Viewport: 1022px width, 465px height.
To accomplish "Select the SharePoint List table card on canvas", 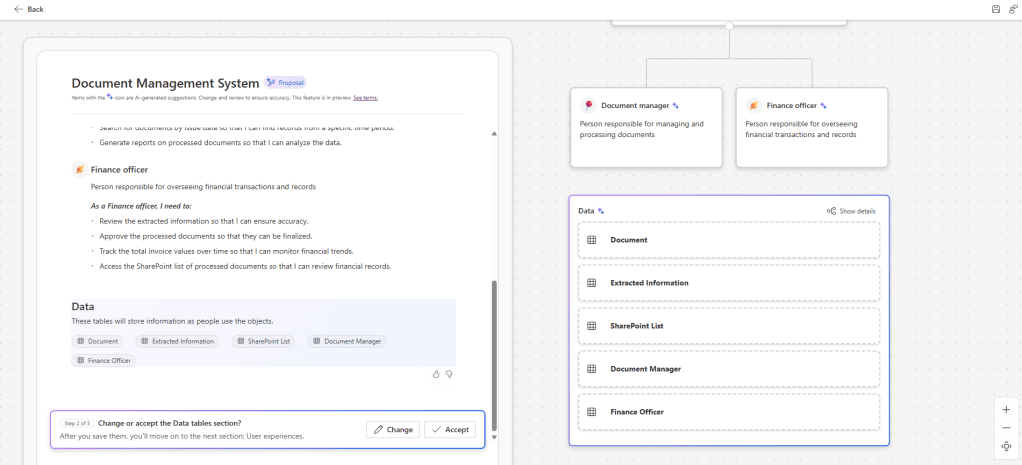I will (728, 326).
